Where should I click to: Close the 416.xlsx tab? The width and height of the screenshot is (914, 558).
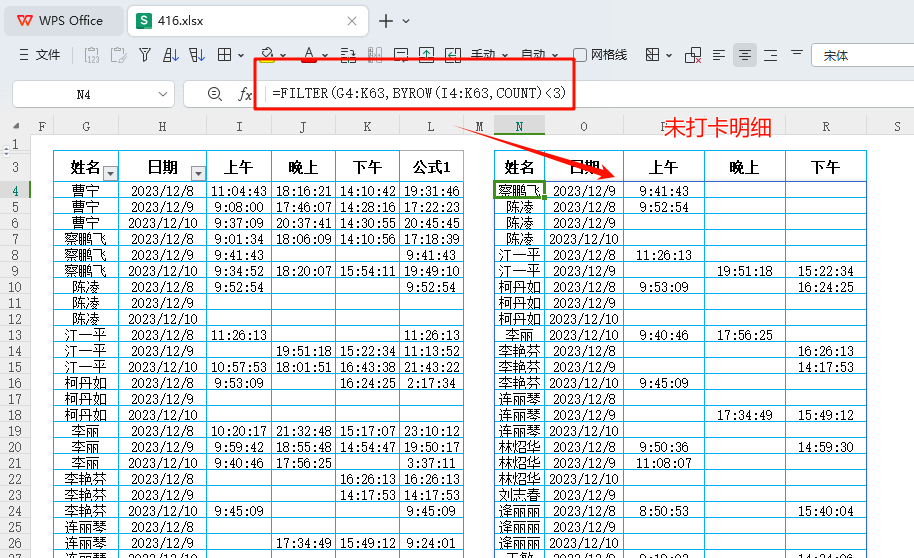[x=351, y=21]
